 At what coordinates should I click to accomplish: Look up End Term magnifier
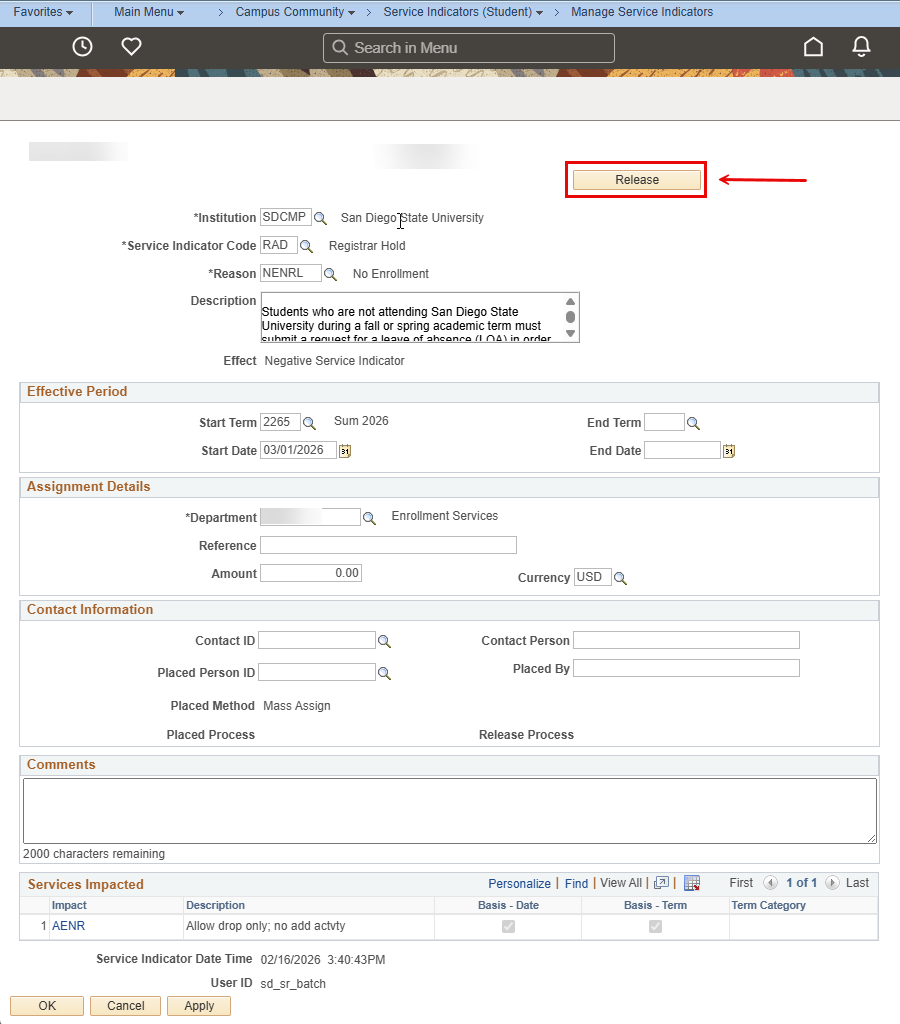pyautogui.click(x=694, y=423)
